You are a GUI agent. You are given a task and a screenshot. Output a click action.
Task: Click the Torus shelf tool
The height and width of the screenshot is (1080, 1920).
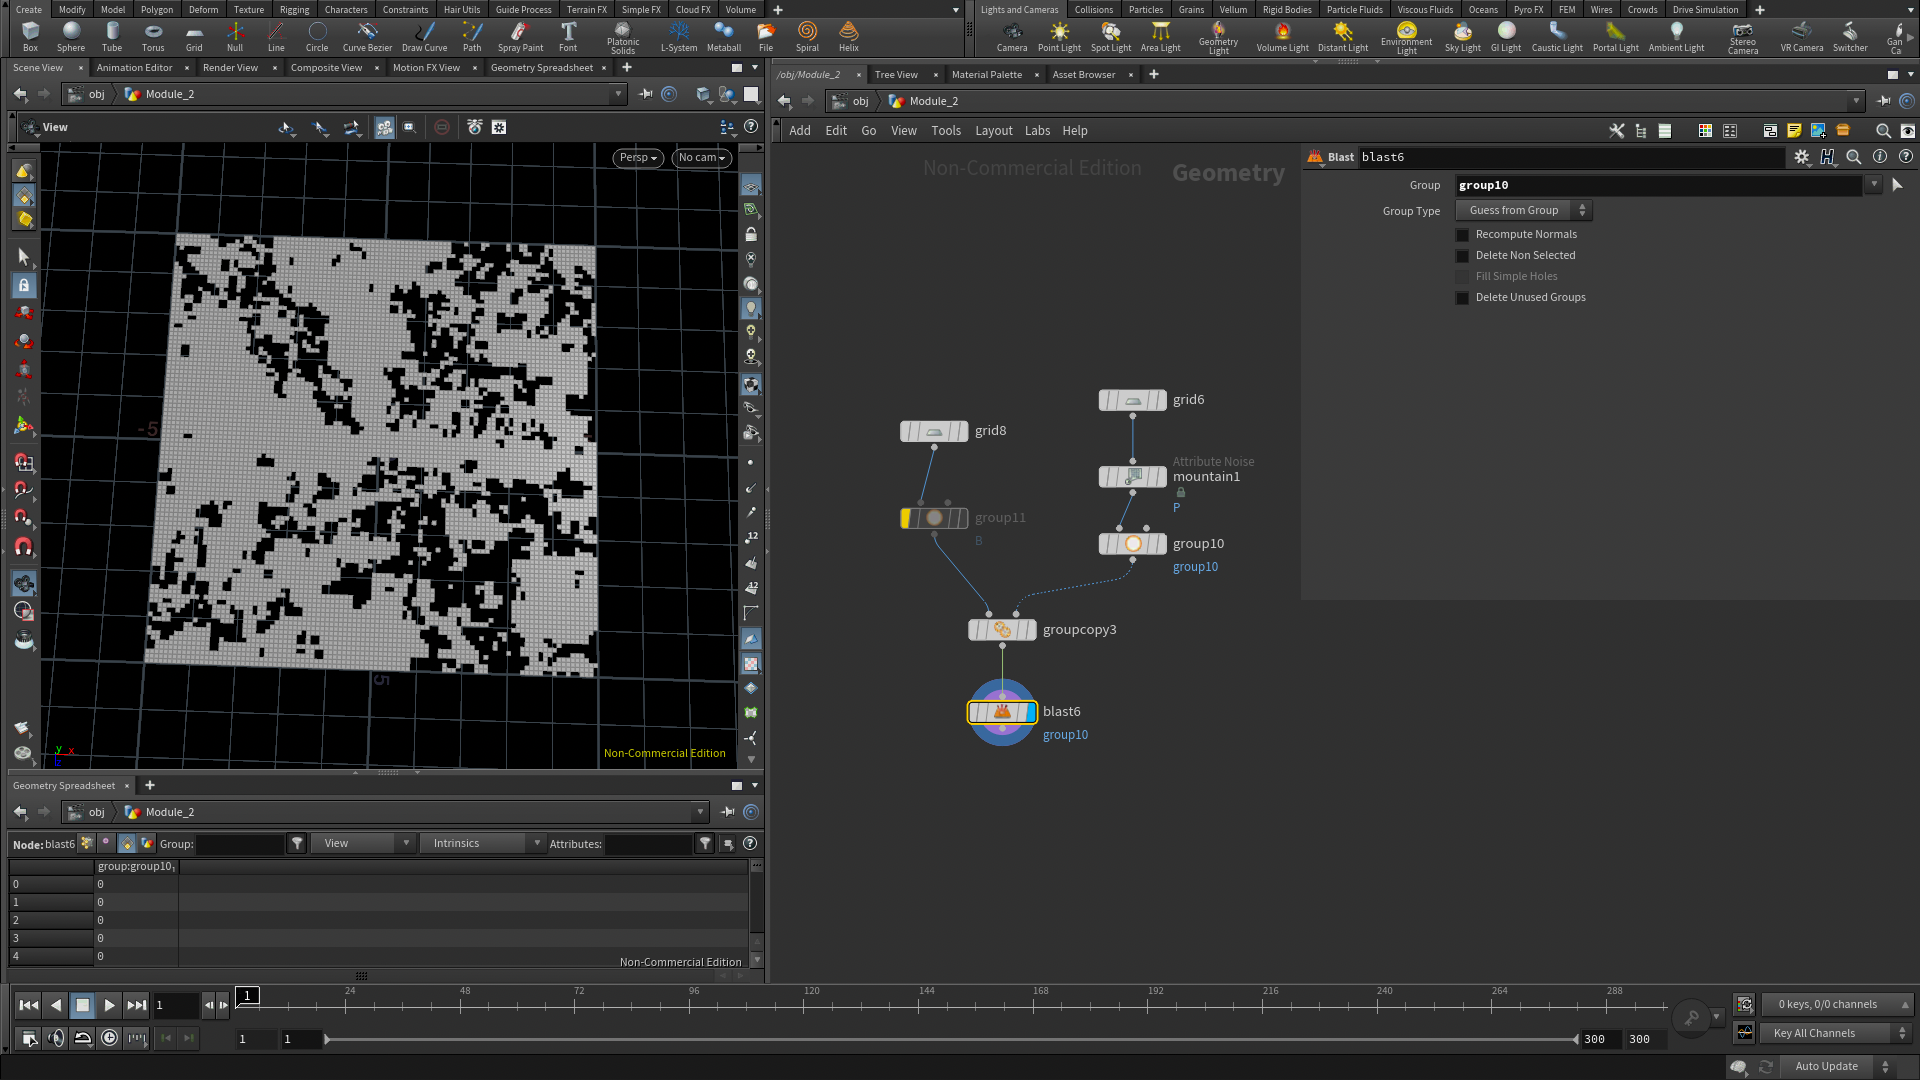point(153,36)
